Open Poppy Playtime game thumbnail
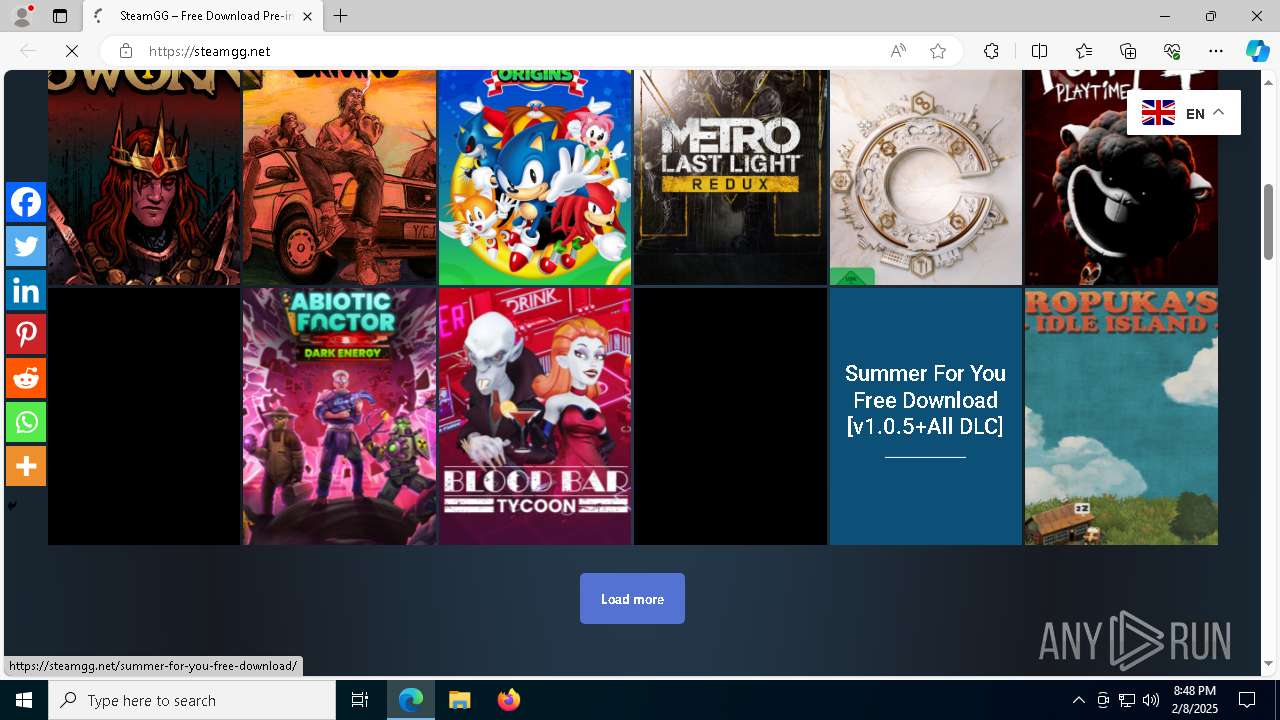This screenshot has width=1280, height=720. (1121, 178)
